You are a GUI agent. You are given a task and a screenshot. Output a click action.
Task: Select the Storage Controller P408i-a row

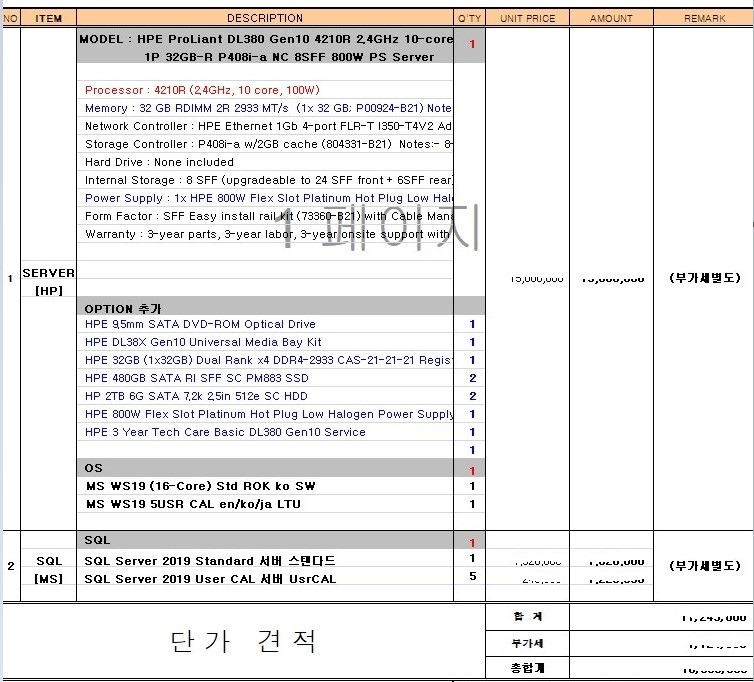[x=265, y=144]
